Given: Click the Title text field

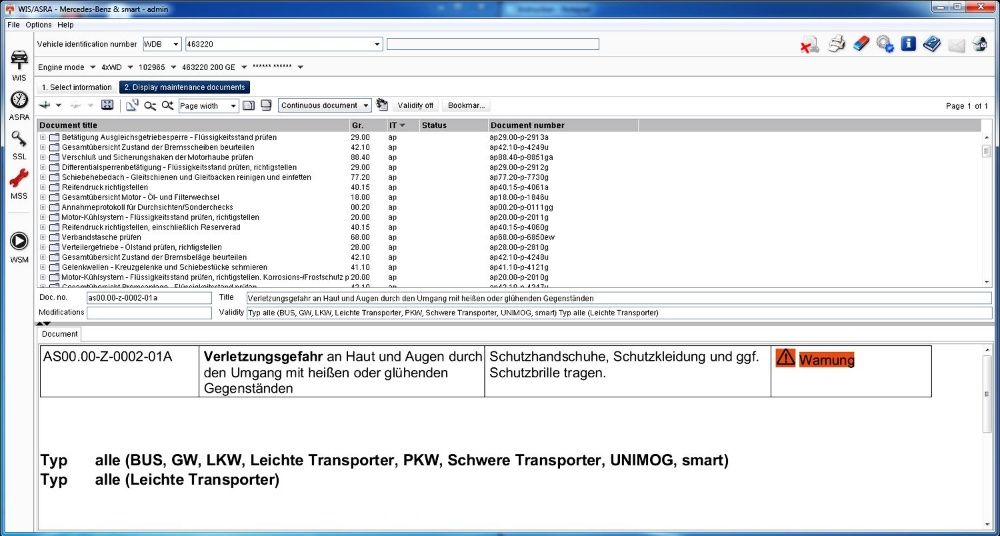Looking at the screenshot, I should pyautogui.click(x=619, y=298).
